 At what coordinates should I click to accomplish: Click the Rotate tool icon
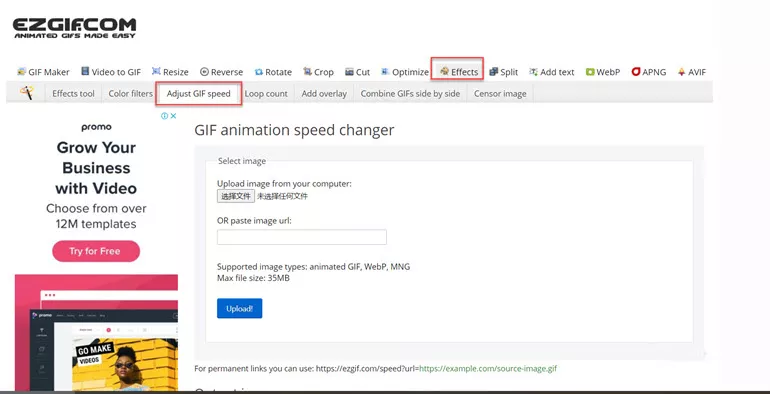(x=258, y=72)
